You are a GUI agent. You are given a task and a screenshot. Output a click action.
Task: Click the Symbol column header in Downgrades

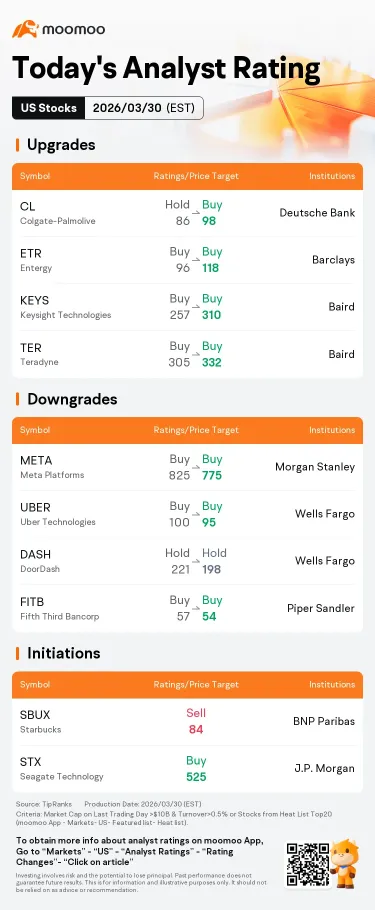(35, 430)
